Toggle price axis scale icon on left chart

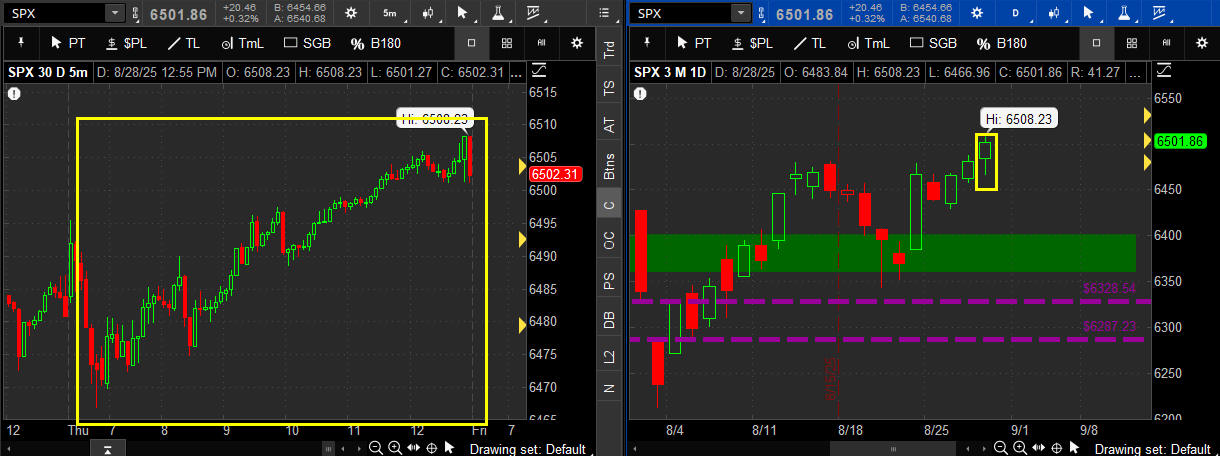pyautogui.click(x=538, y=71)
